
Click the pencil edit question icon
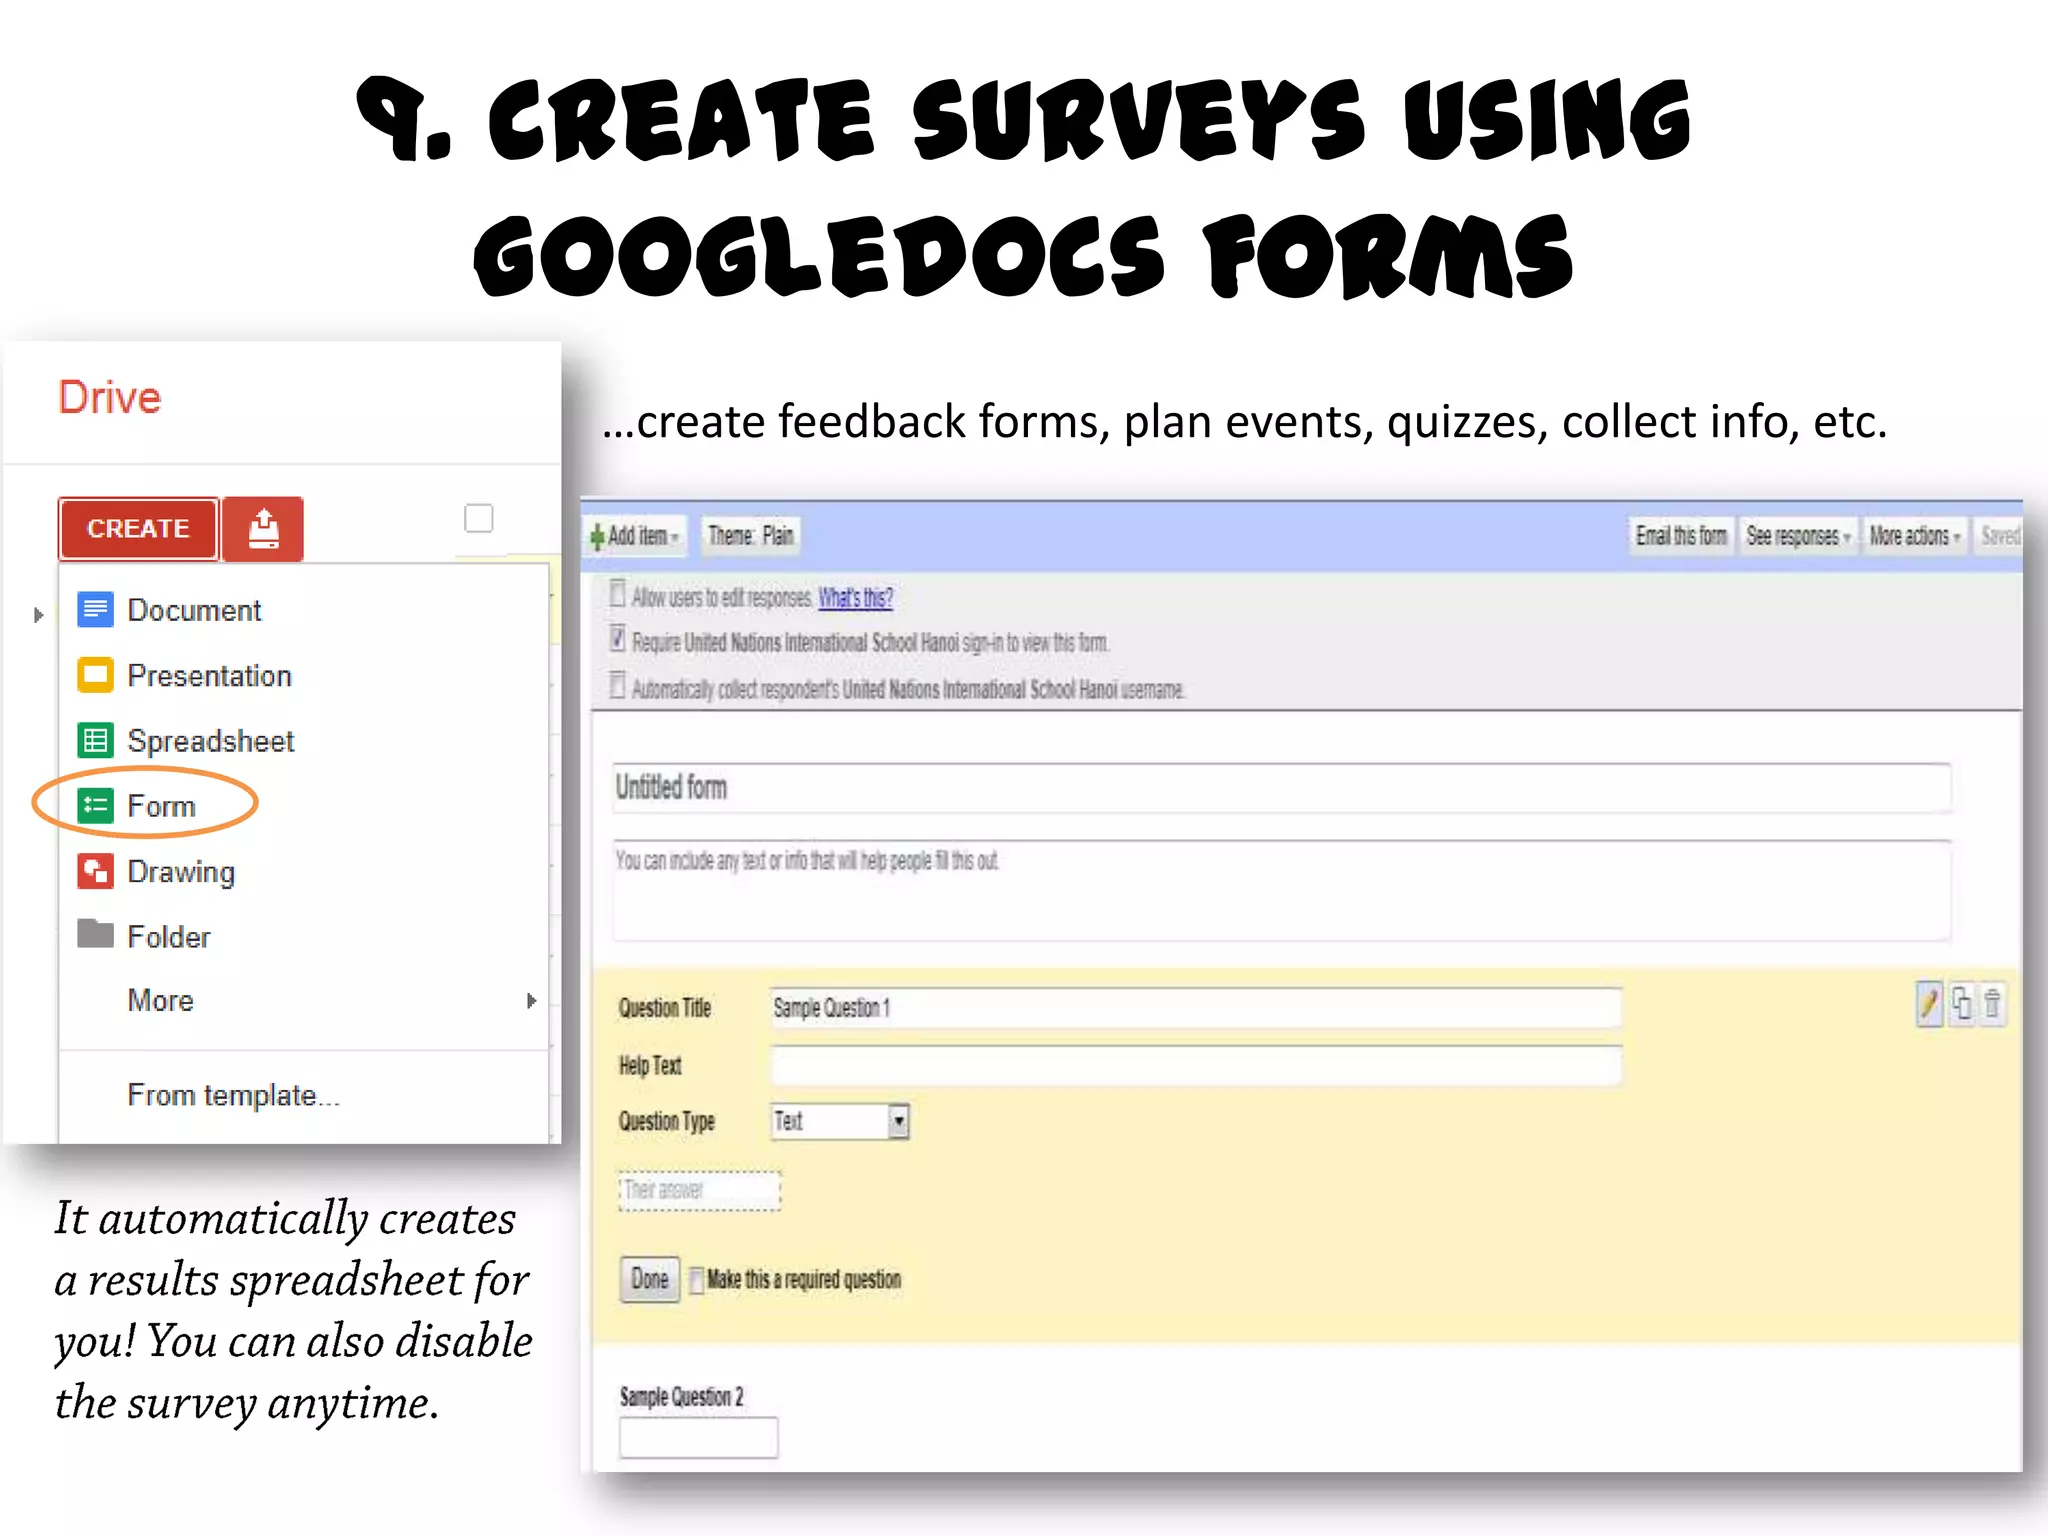[1929, 1003]
